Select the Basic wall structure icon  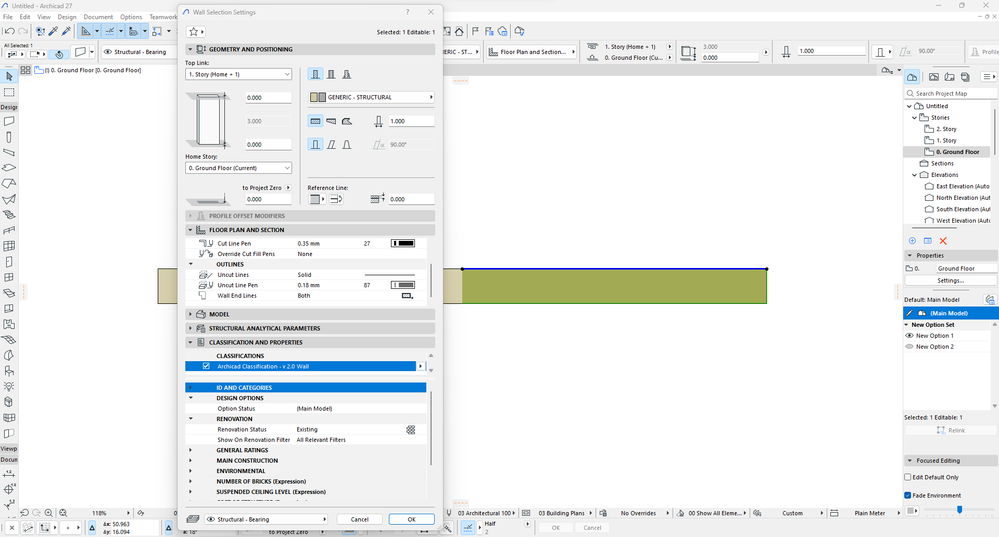315,75
